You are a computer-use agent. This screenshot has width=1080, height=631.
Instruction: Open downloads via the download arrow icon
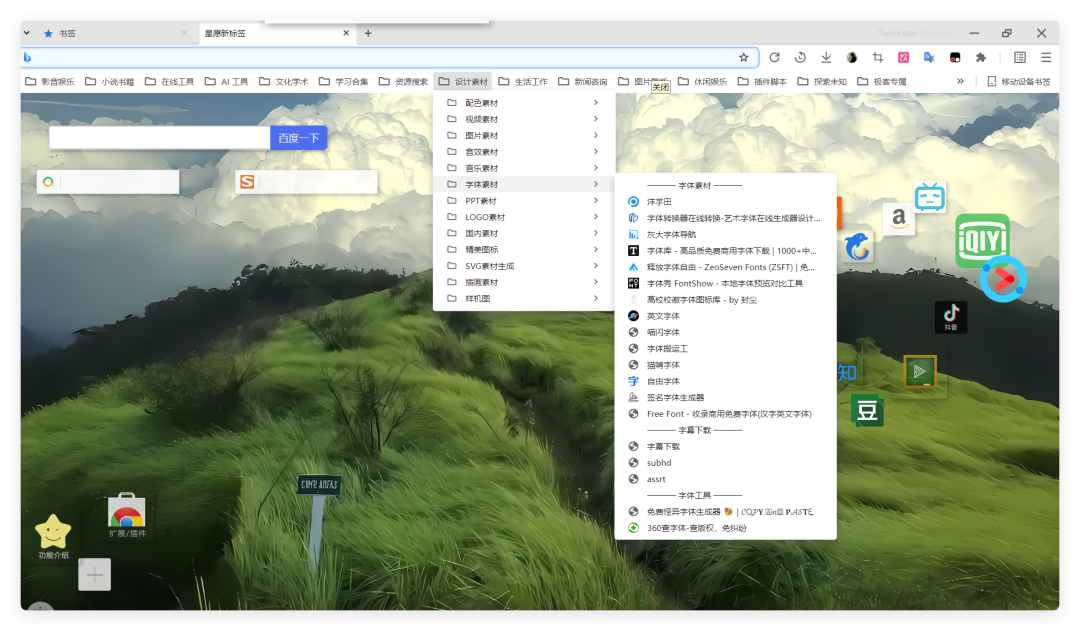[x=826, y=57]
